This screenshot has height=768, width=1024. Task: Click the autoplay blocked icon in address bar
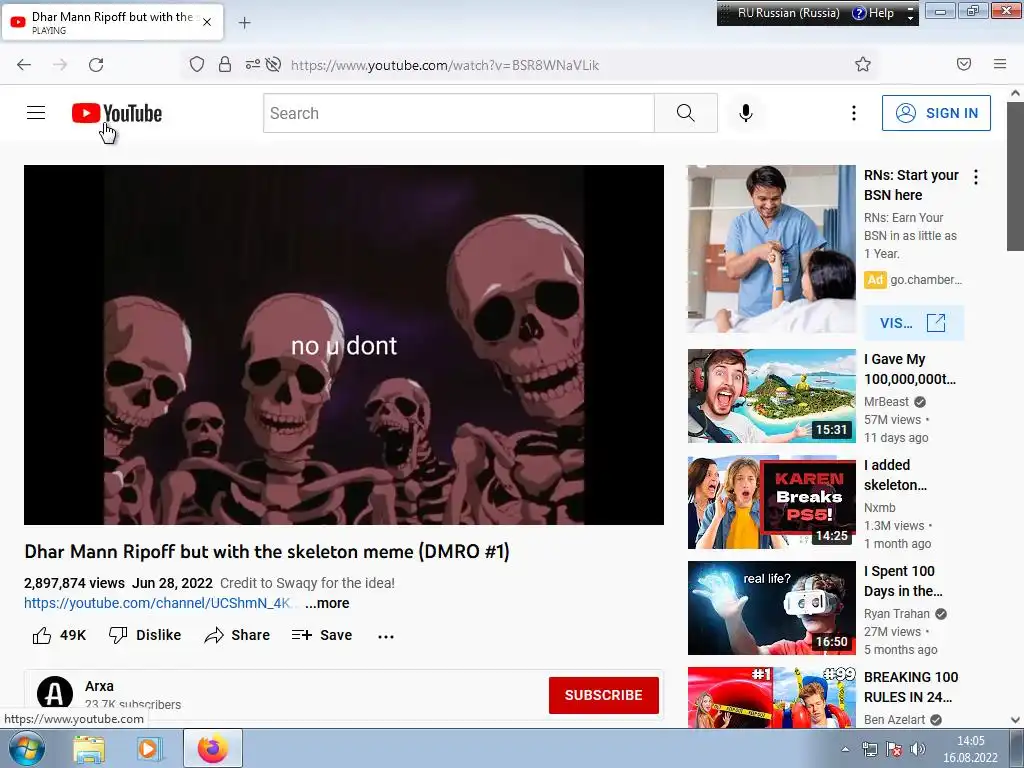pos(274,65)
